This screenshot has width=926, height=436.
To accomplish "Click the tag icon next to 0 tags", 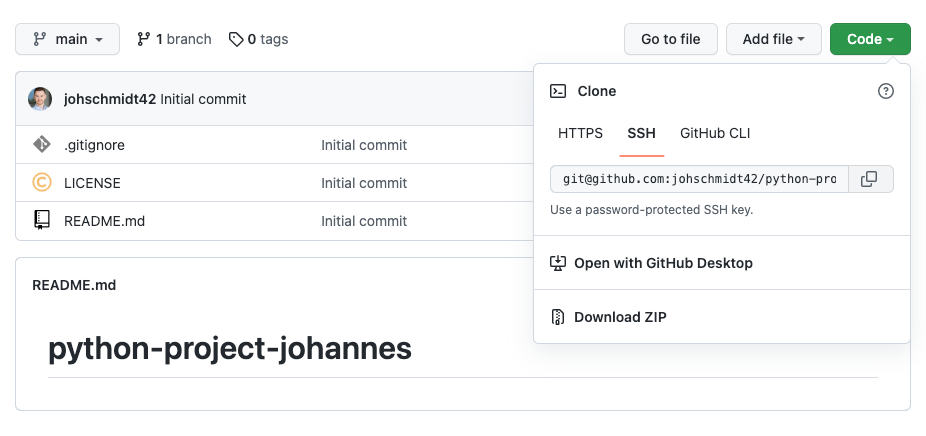I will (x=236, y=39).
